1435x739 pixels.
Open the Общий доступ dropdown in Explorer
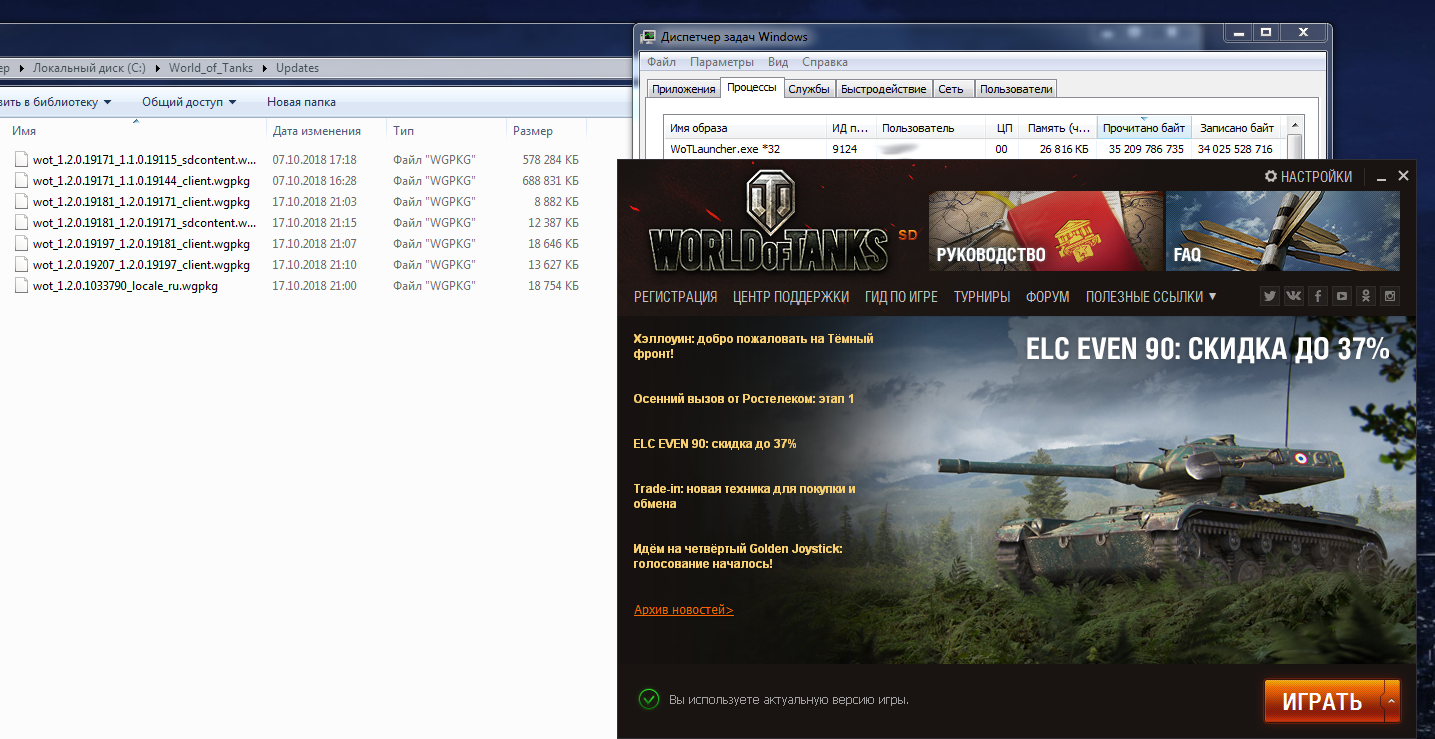coord(189,102)
